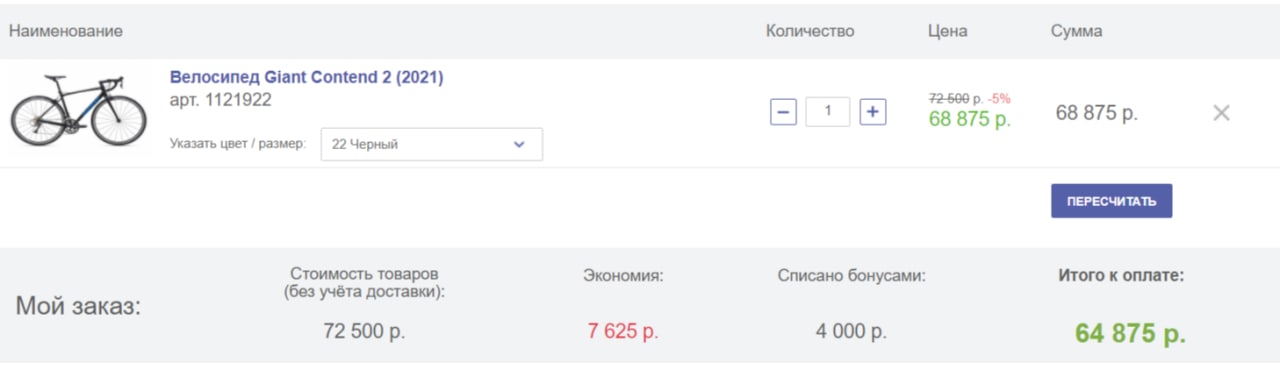Click the crossed-out price 72 500 р.

pyautogui.click(x=955, y=98)
